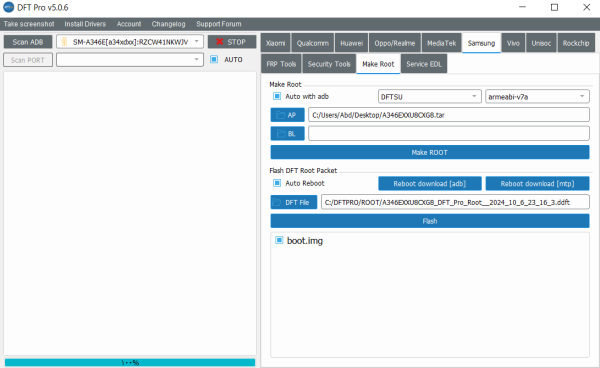
Task: Switch to the Unisoc tab
Action: [541, 43]
